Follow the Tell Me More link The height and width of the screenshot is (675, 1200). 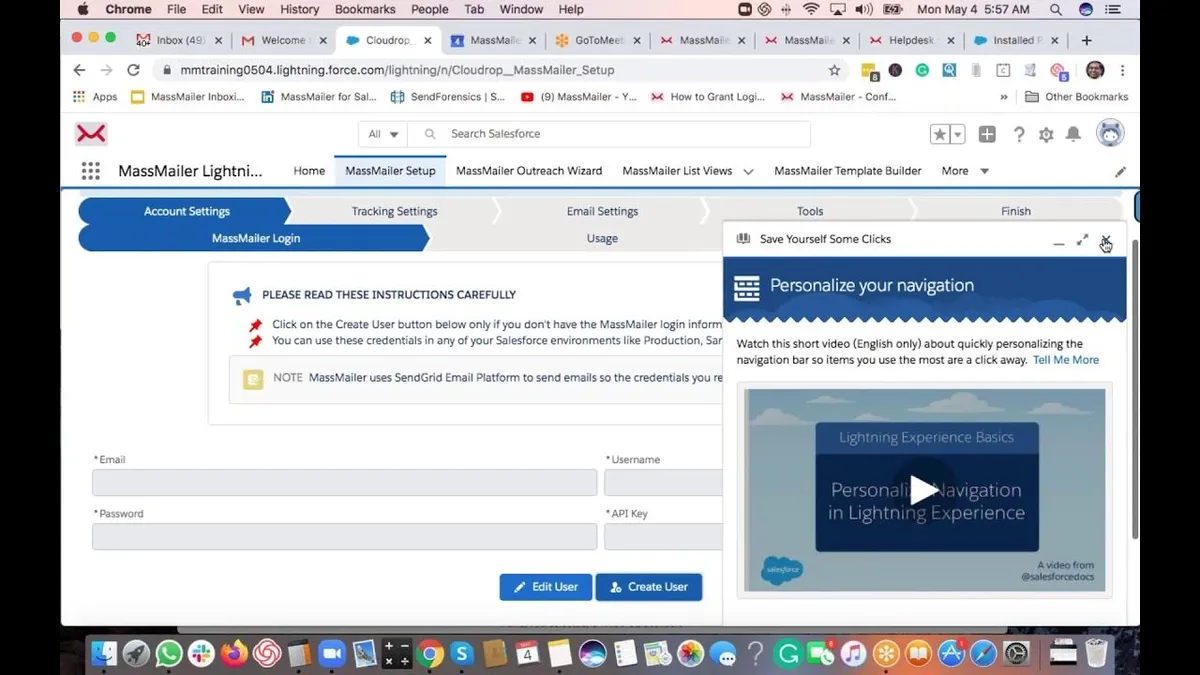(1066, 360)
